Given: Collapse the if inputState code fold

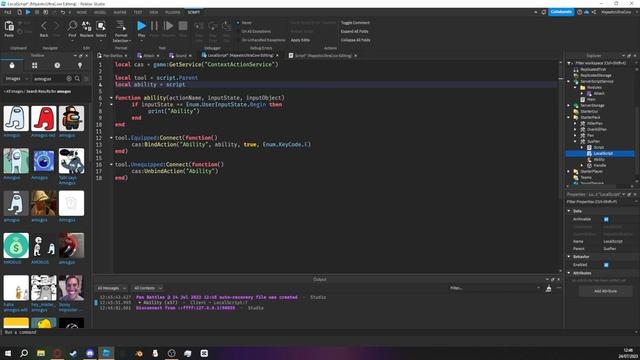Looking at the screenshot, I should [111, 104].
